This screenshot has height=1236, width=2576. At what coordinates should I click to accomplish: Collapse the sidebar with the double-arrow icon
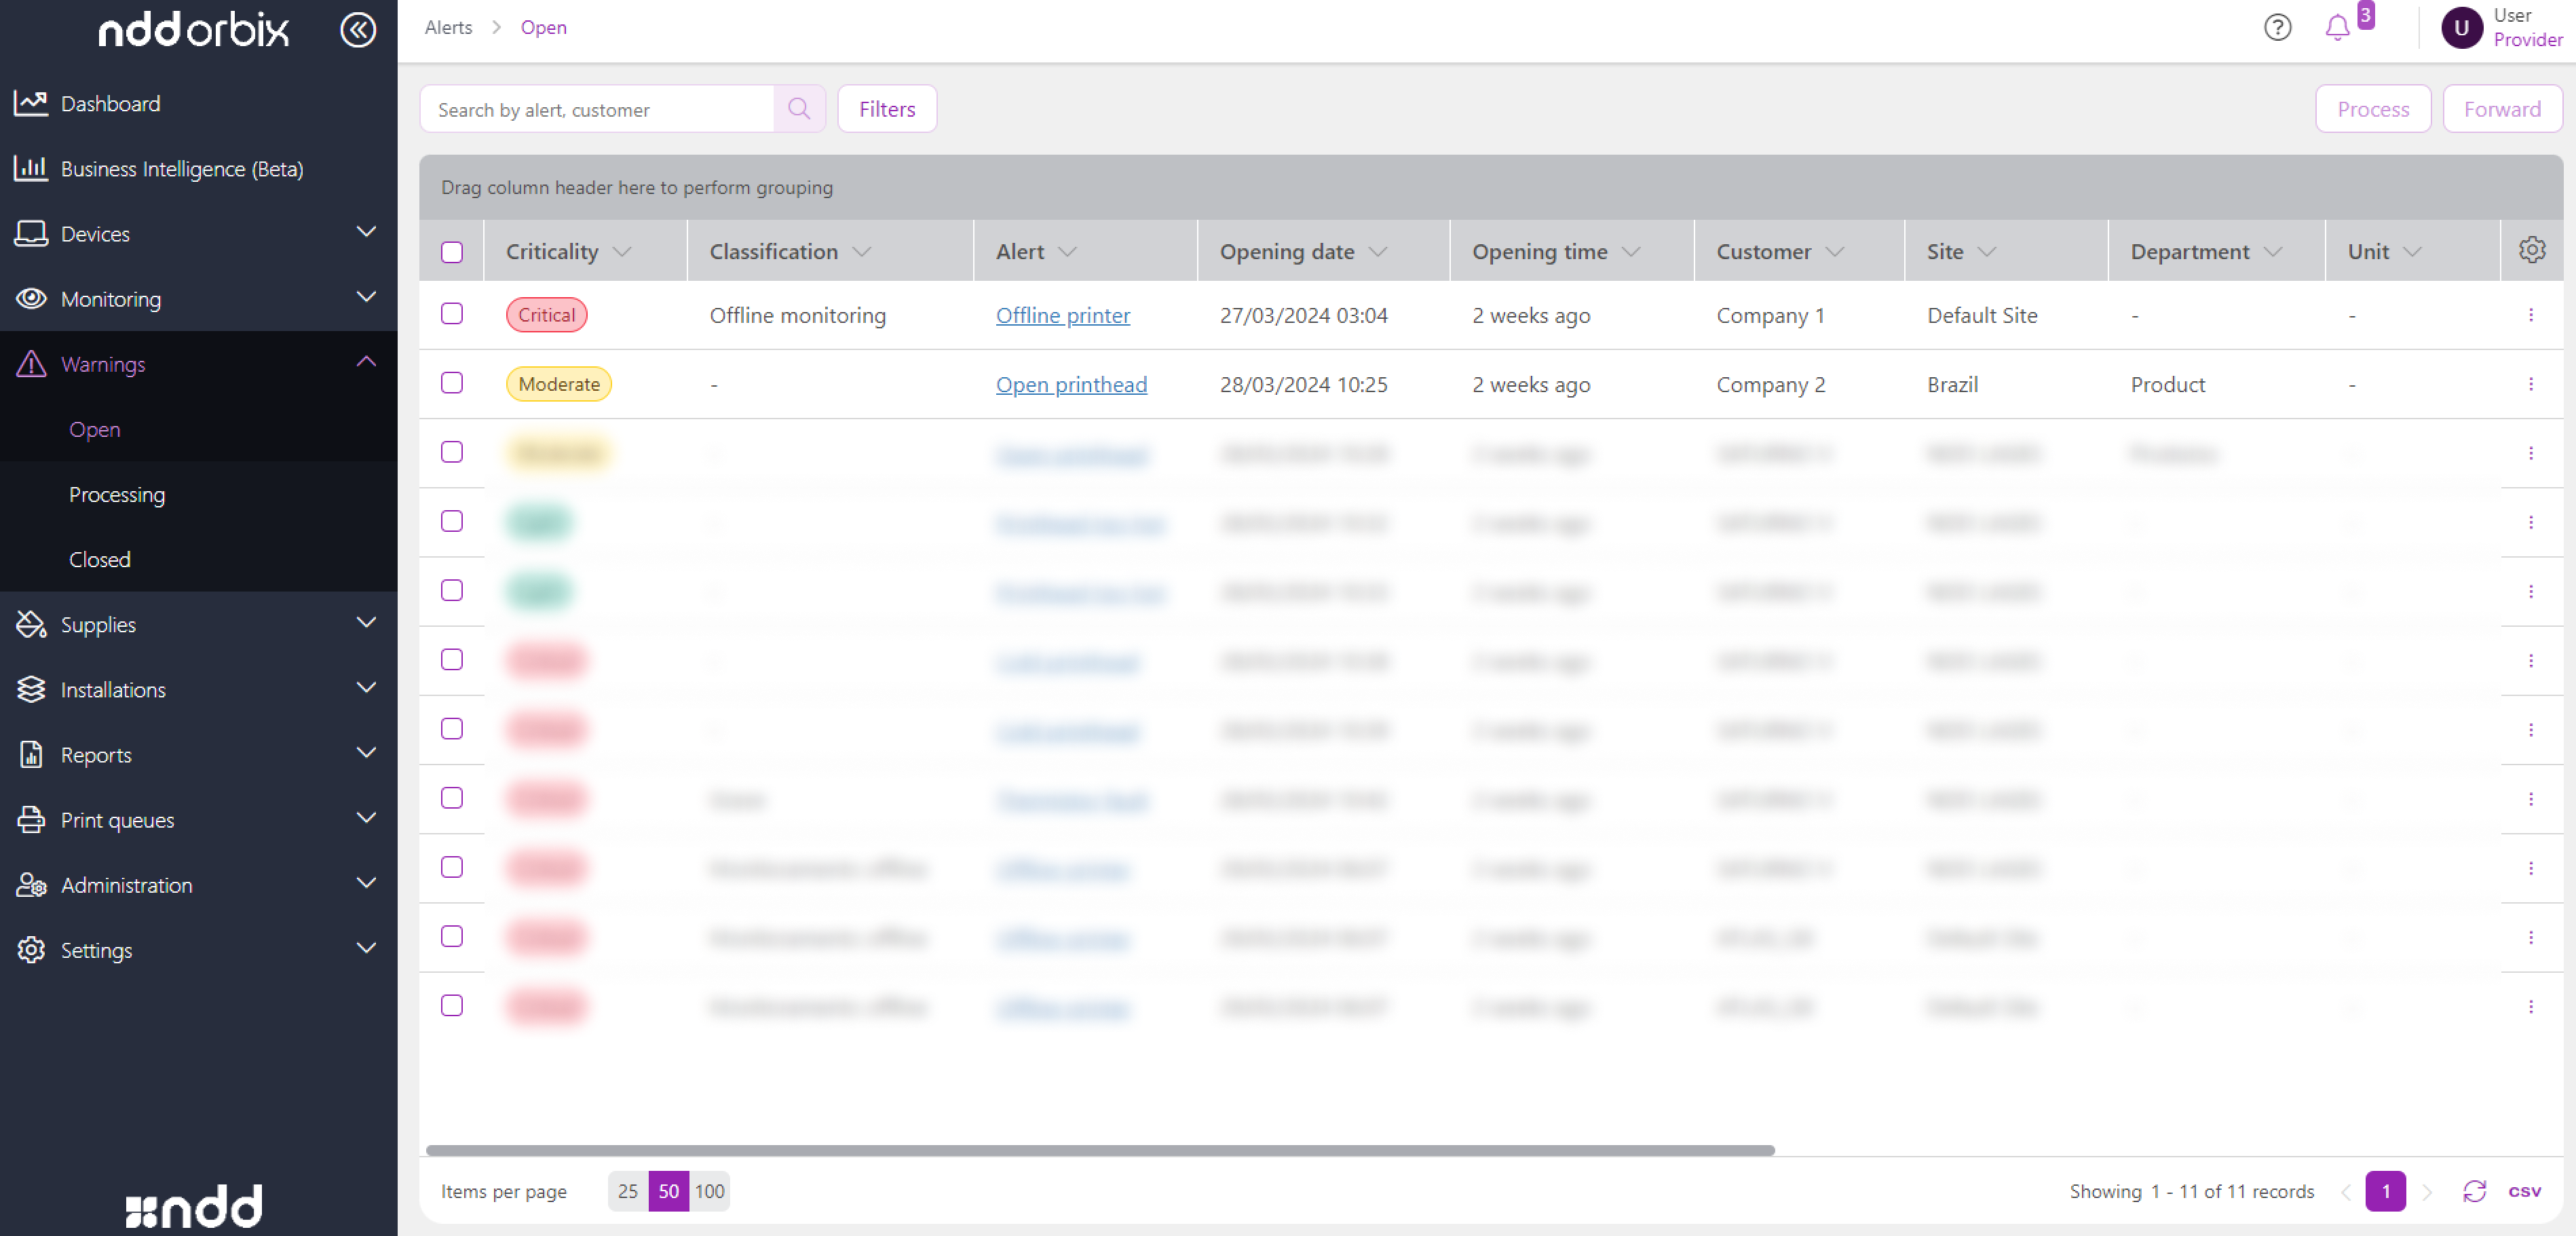click(x=357, y=29)
